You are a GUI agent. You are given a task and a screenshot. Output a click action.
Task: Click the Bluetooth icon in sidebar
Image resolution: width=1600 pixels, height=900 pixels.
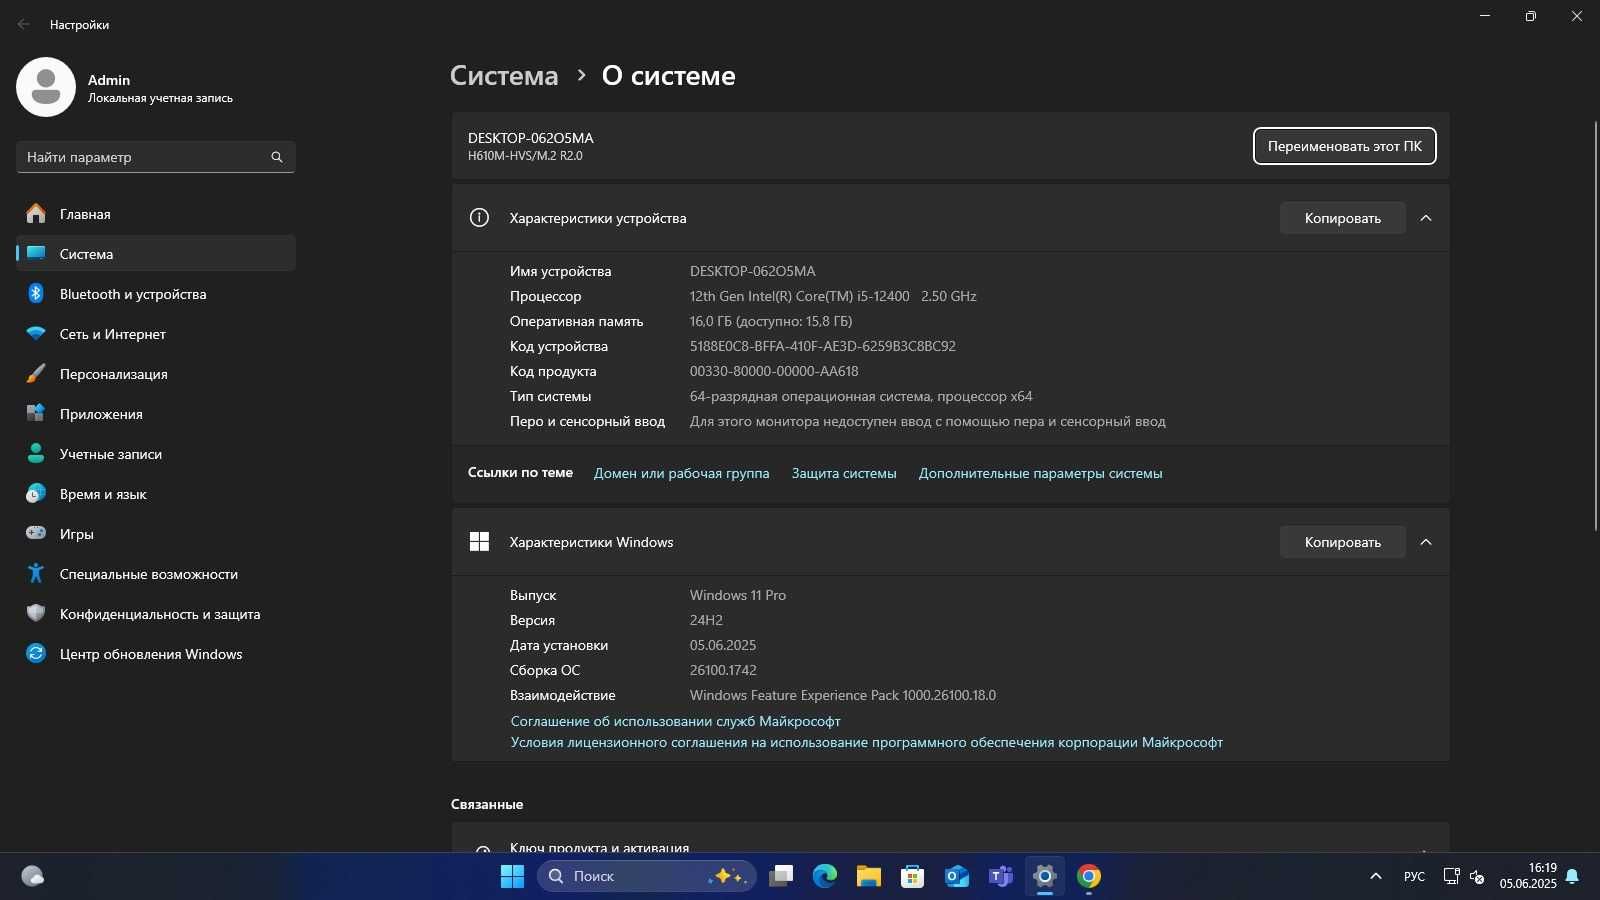click(36, 294)
